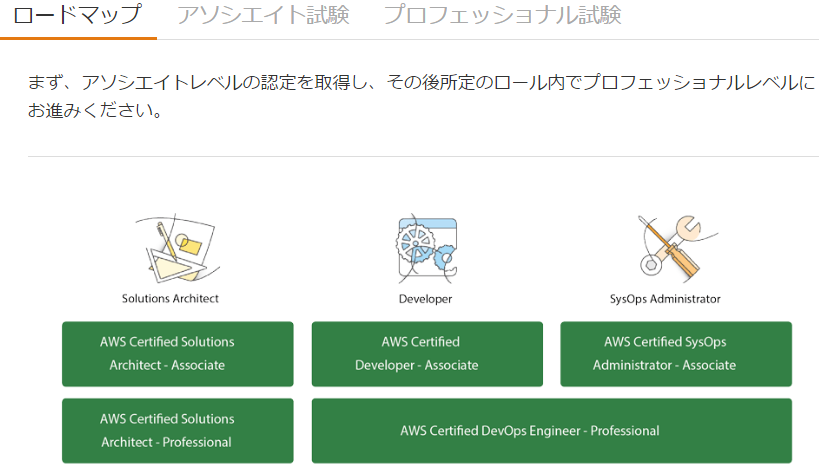Screen dimensions: 819x468
Task: Click the Developer gears icon
Action: [426, 247]
